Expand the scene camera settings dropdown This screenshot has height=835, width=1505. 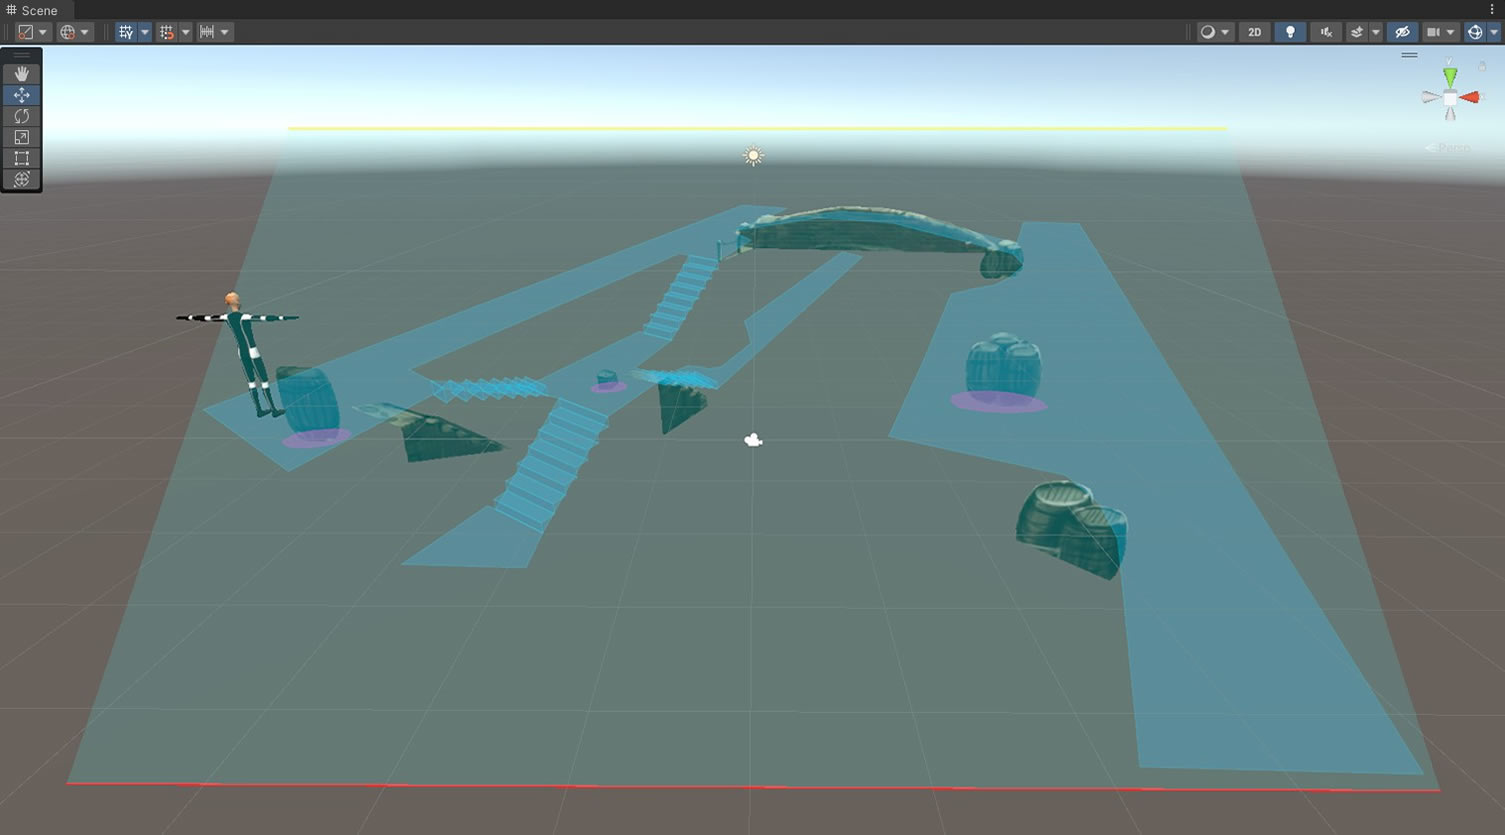1450,32
